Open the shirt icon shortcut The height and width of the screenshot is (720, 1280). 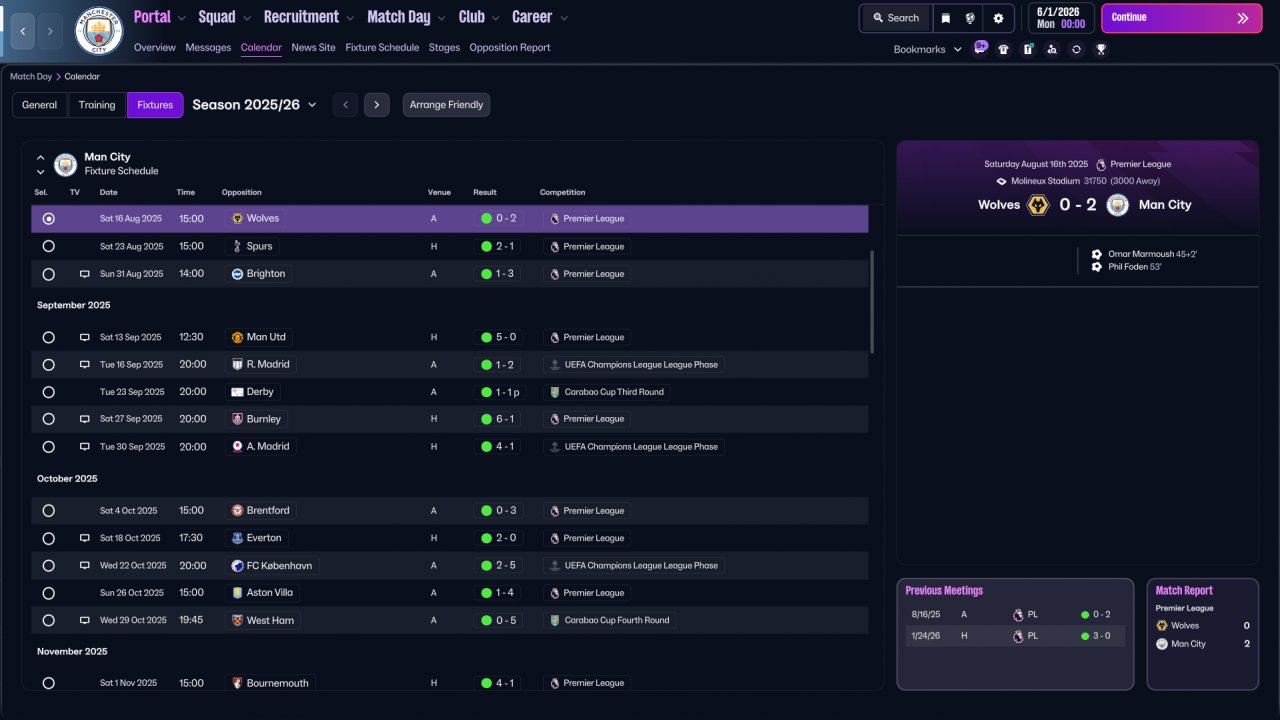point(1003,49)
